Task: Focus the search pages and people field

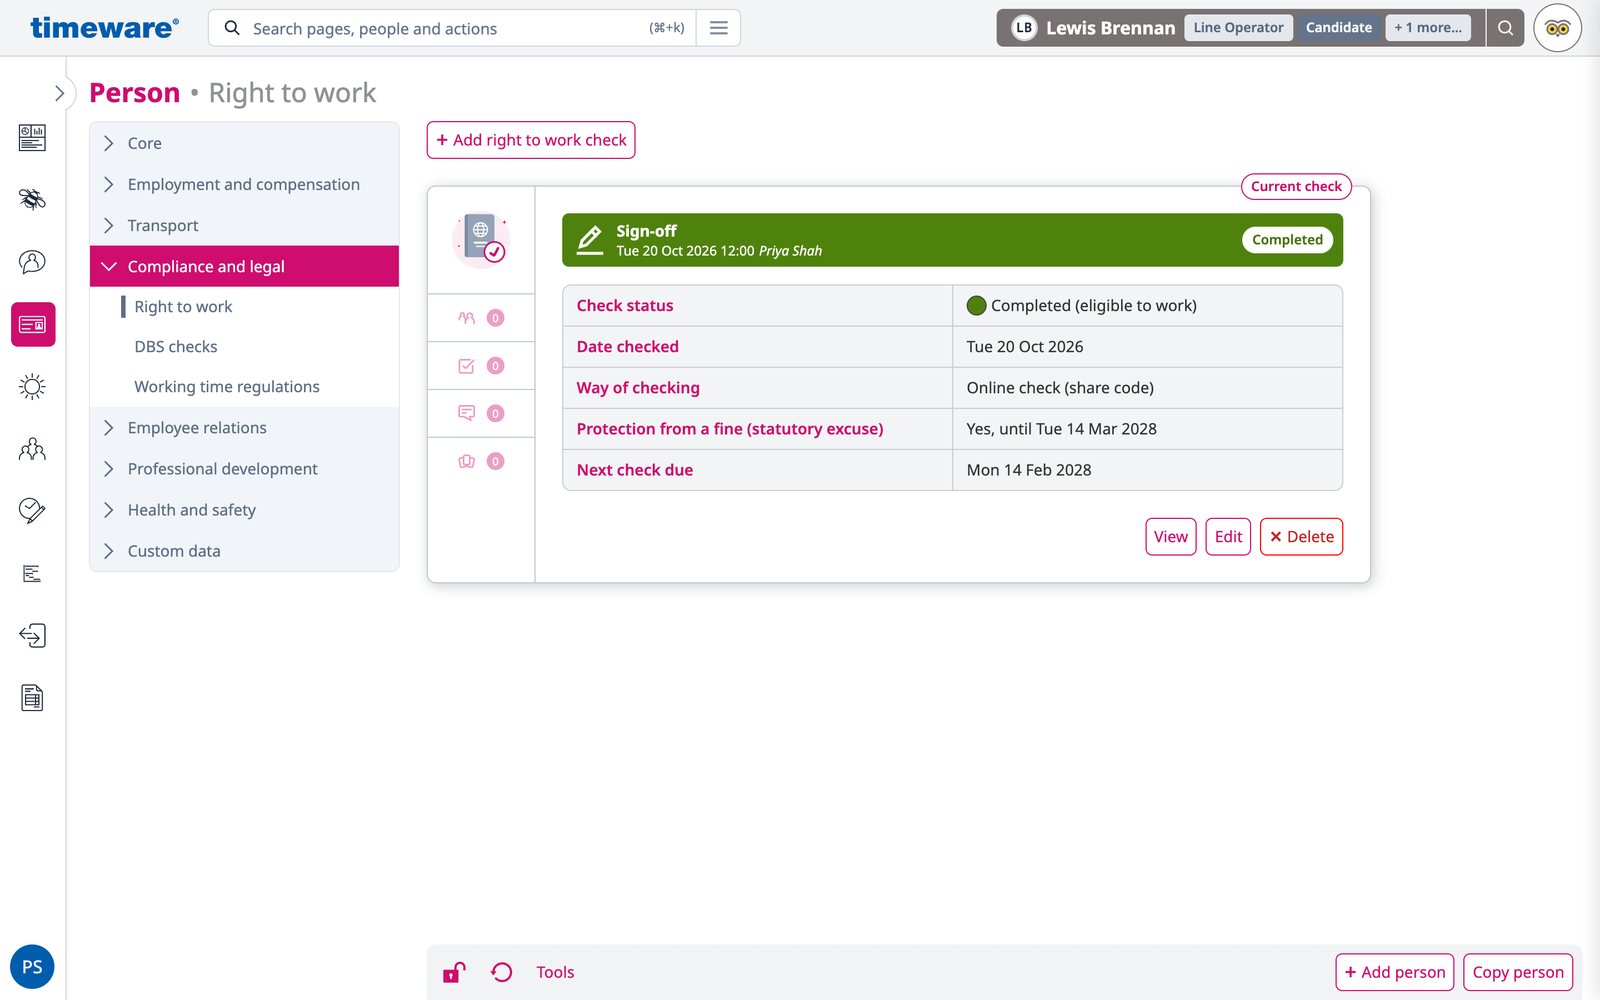Action: [452, 28]
